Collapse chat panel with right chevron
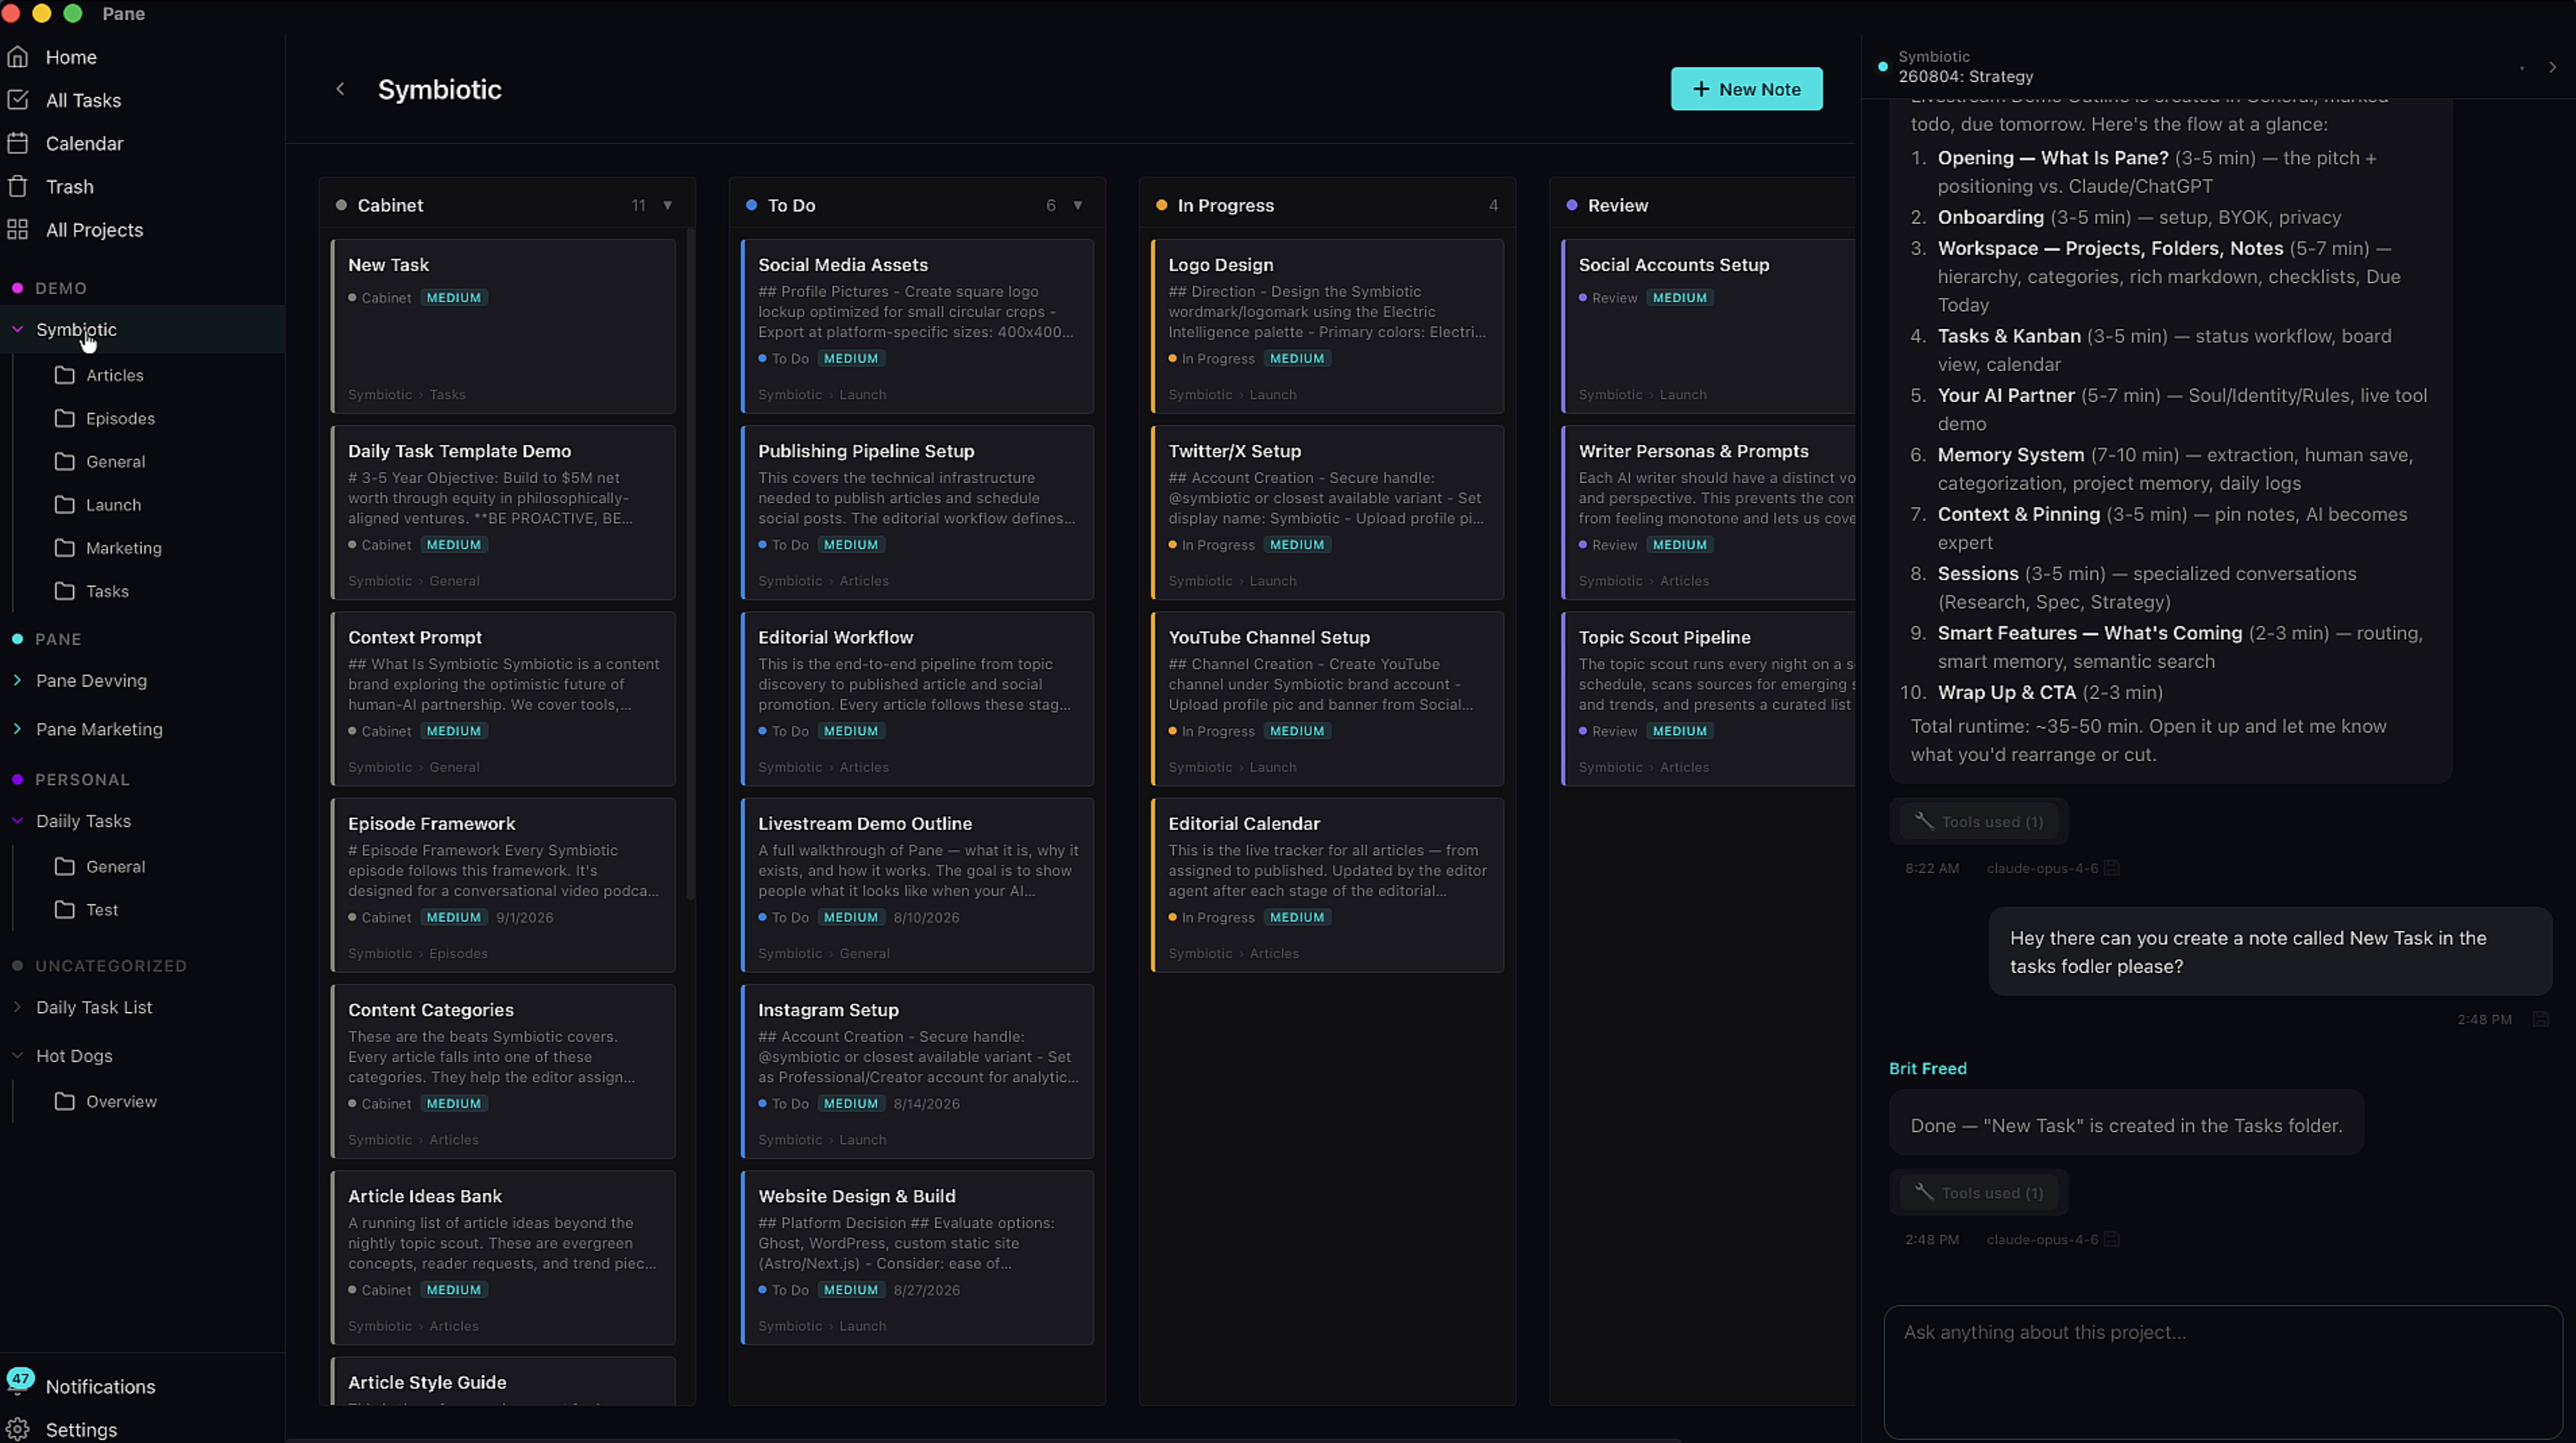Viewport: 2576px width, 1443px height. point(2552,68)
